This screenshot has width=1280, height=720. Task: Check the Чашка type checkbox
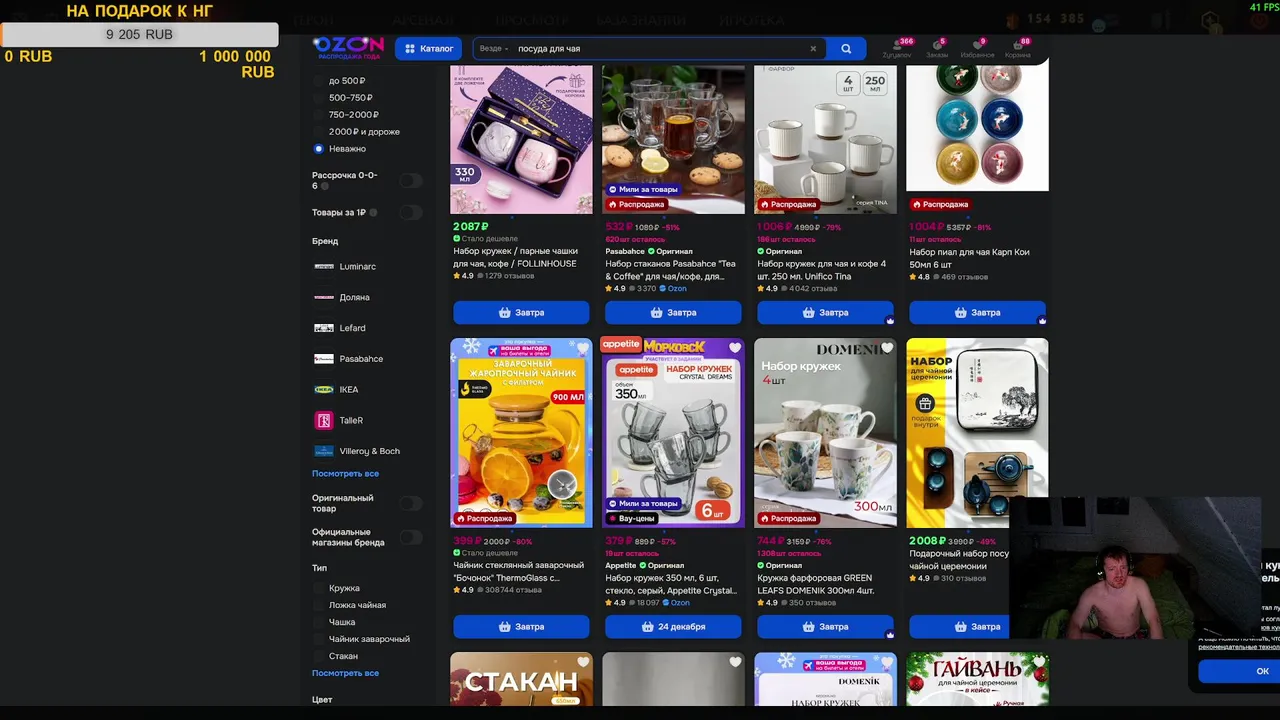tap(319, 622)
